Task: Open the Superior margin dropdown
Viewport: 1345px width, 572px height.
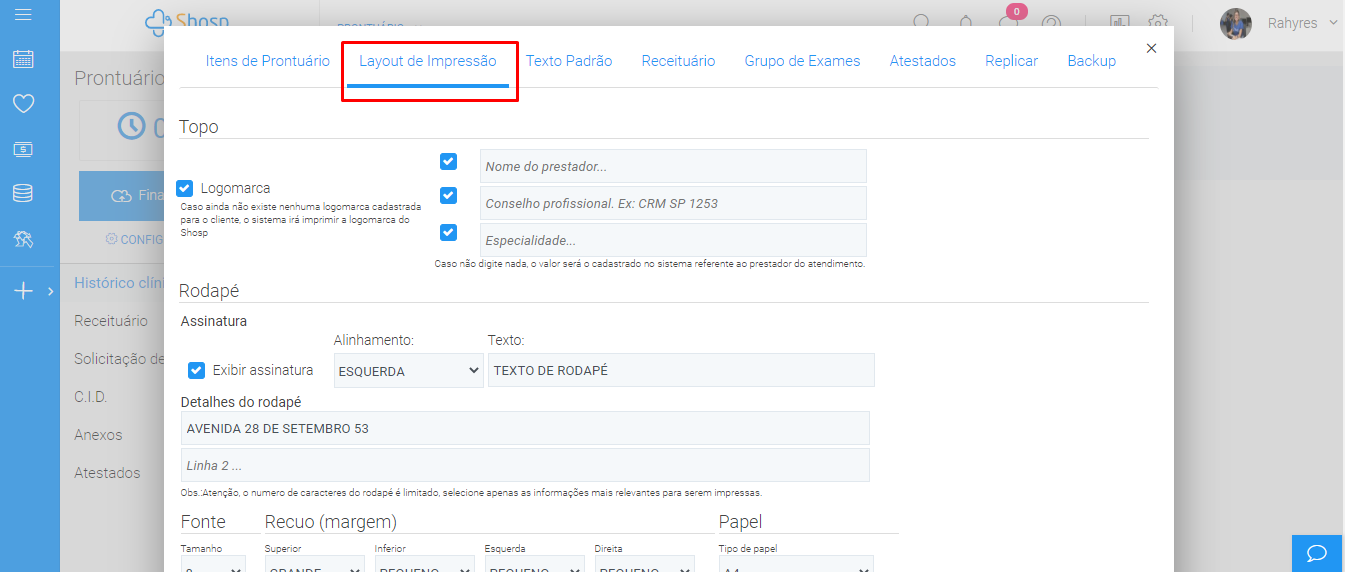Action: point(315,565)
